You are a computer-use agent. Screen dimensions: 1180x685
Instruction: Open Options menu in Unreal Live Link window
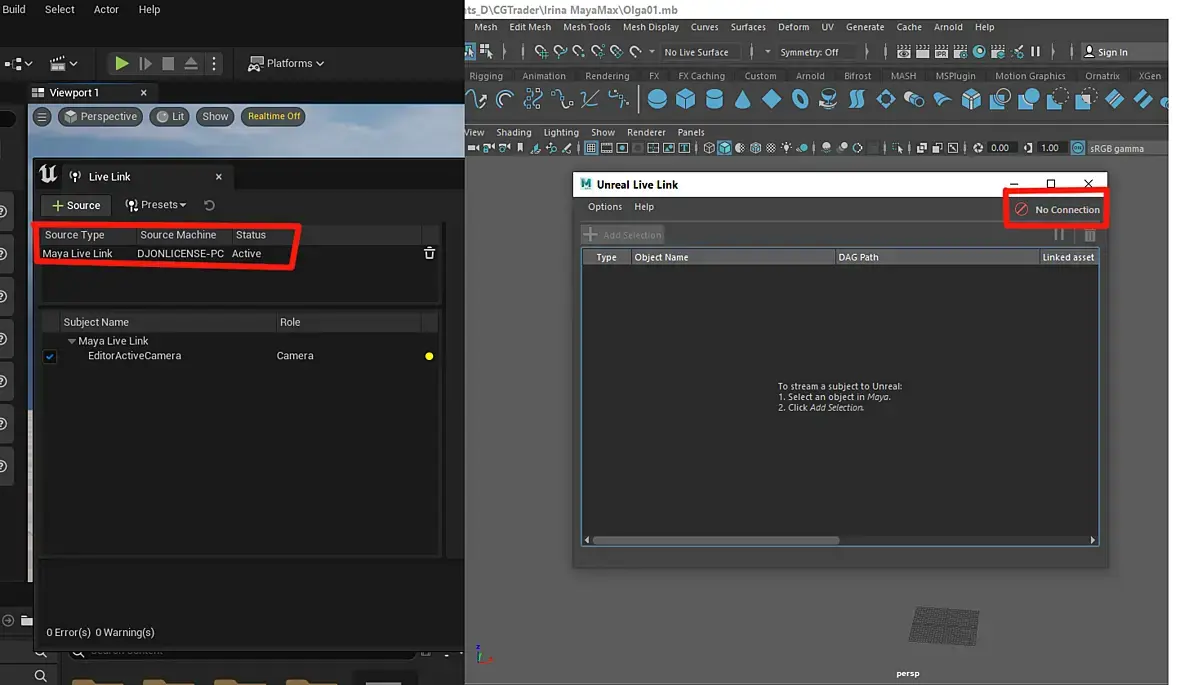pyautogui.click(x=604, y=207)
